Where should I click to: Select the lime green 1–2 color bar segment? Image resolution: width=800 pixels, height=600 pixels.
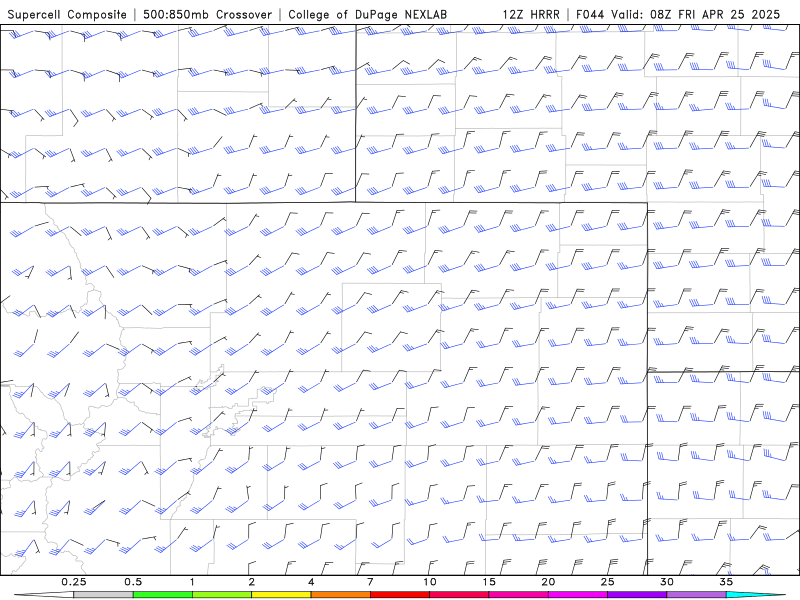click(222, 595)
